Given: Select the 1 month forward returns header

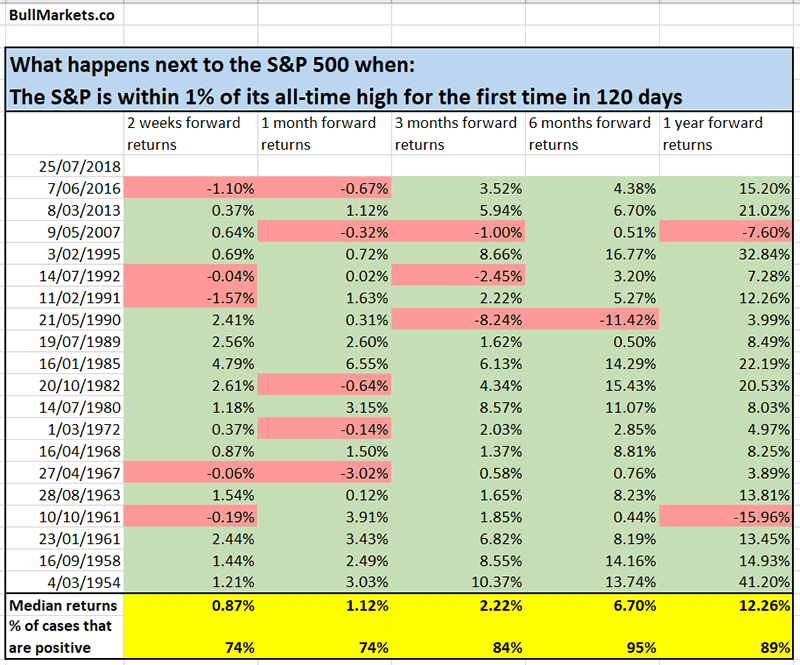Looking at the screenshot, I should pyautogui.click(x=323, y=133).
